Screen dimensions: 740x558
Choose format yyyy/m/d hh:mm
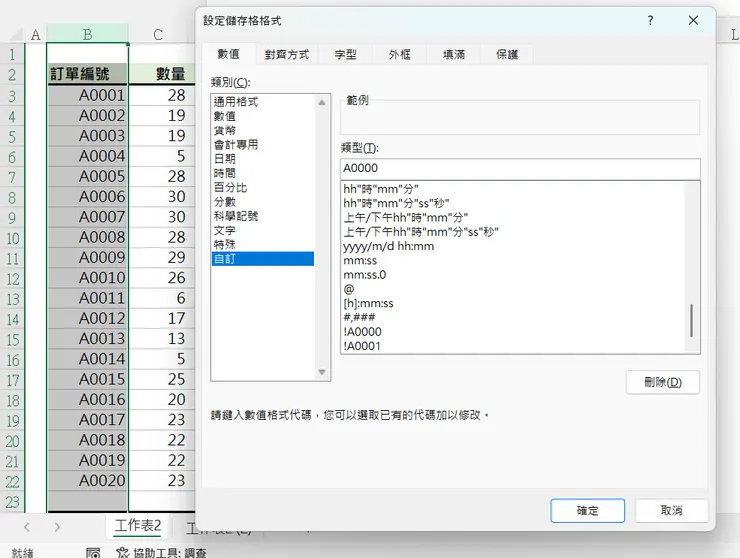tap(513, 246)
